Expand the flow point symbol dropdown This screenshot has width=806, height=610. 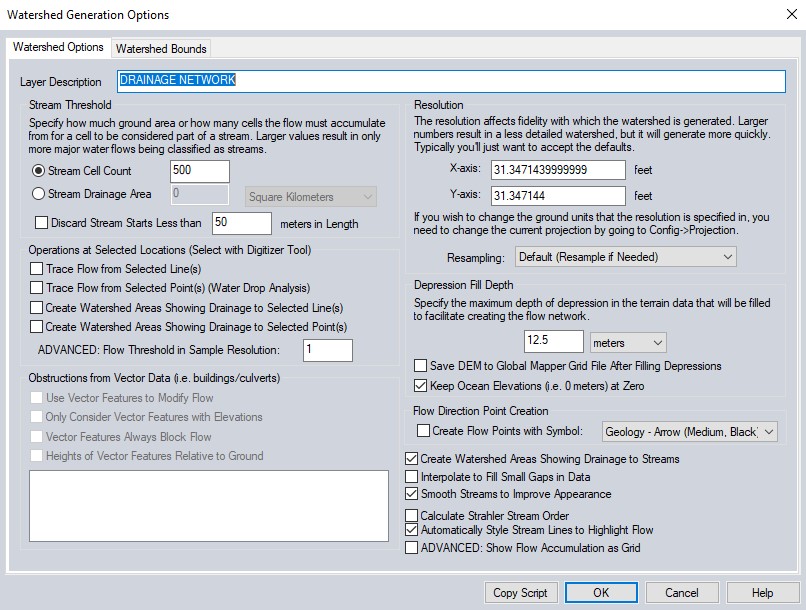[688, 432]
